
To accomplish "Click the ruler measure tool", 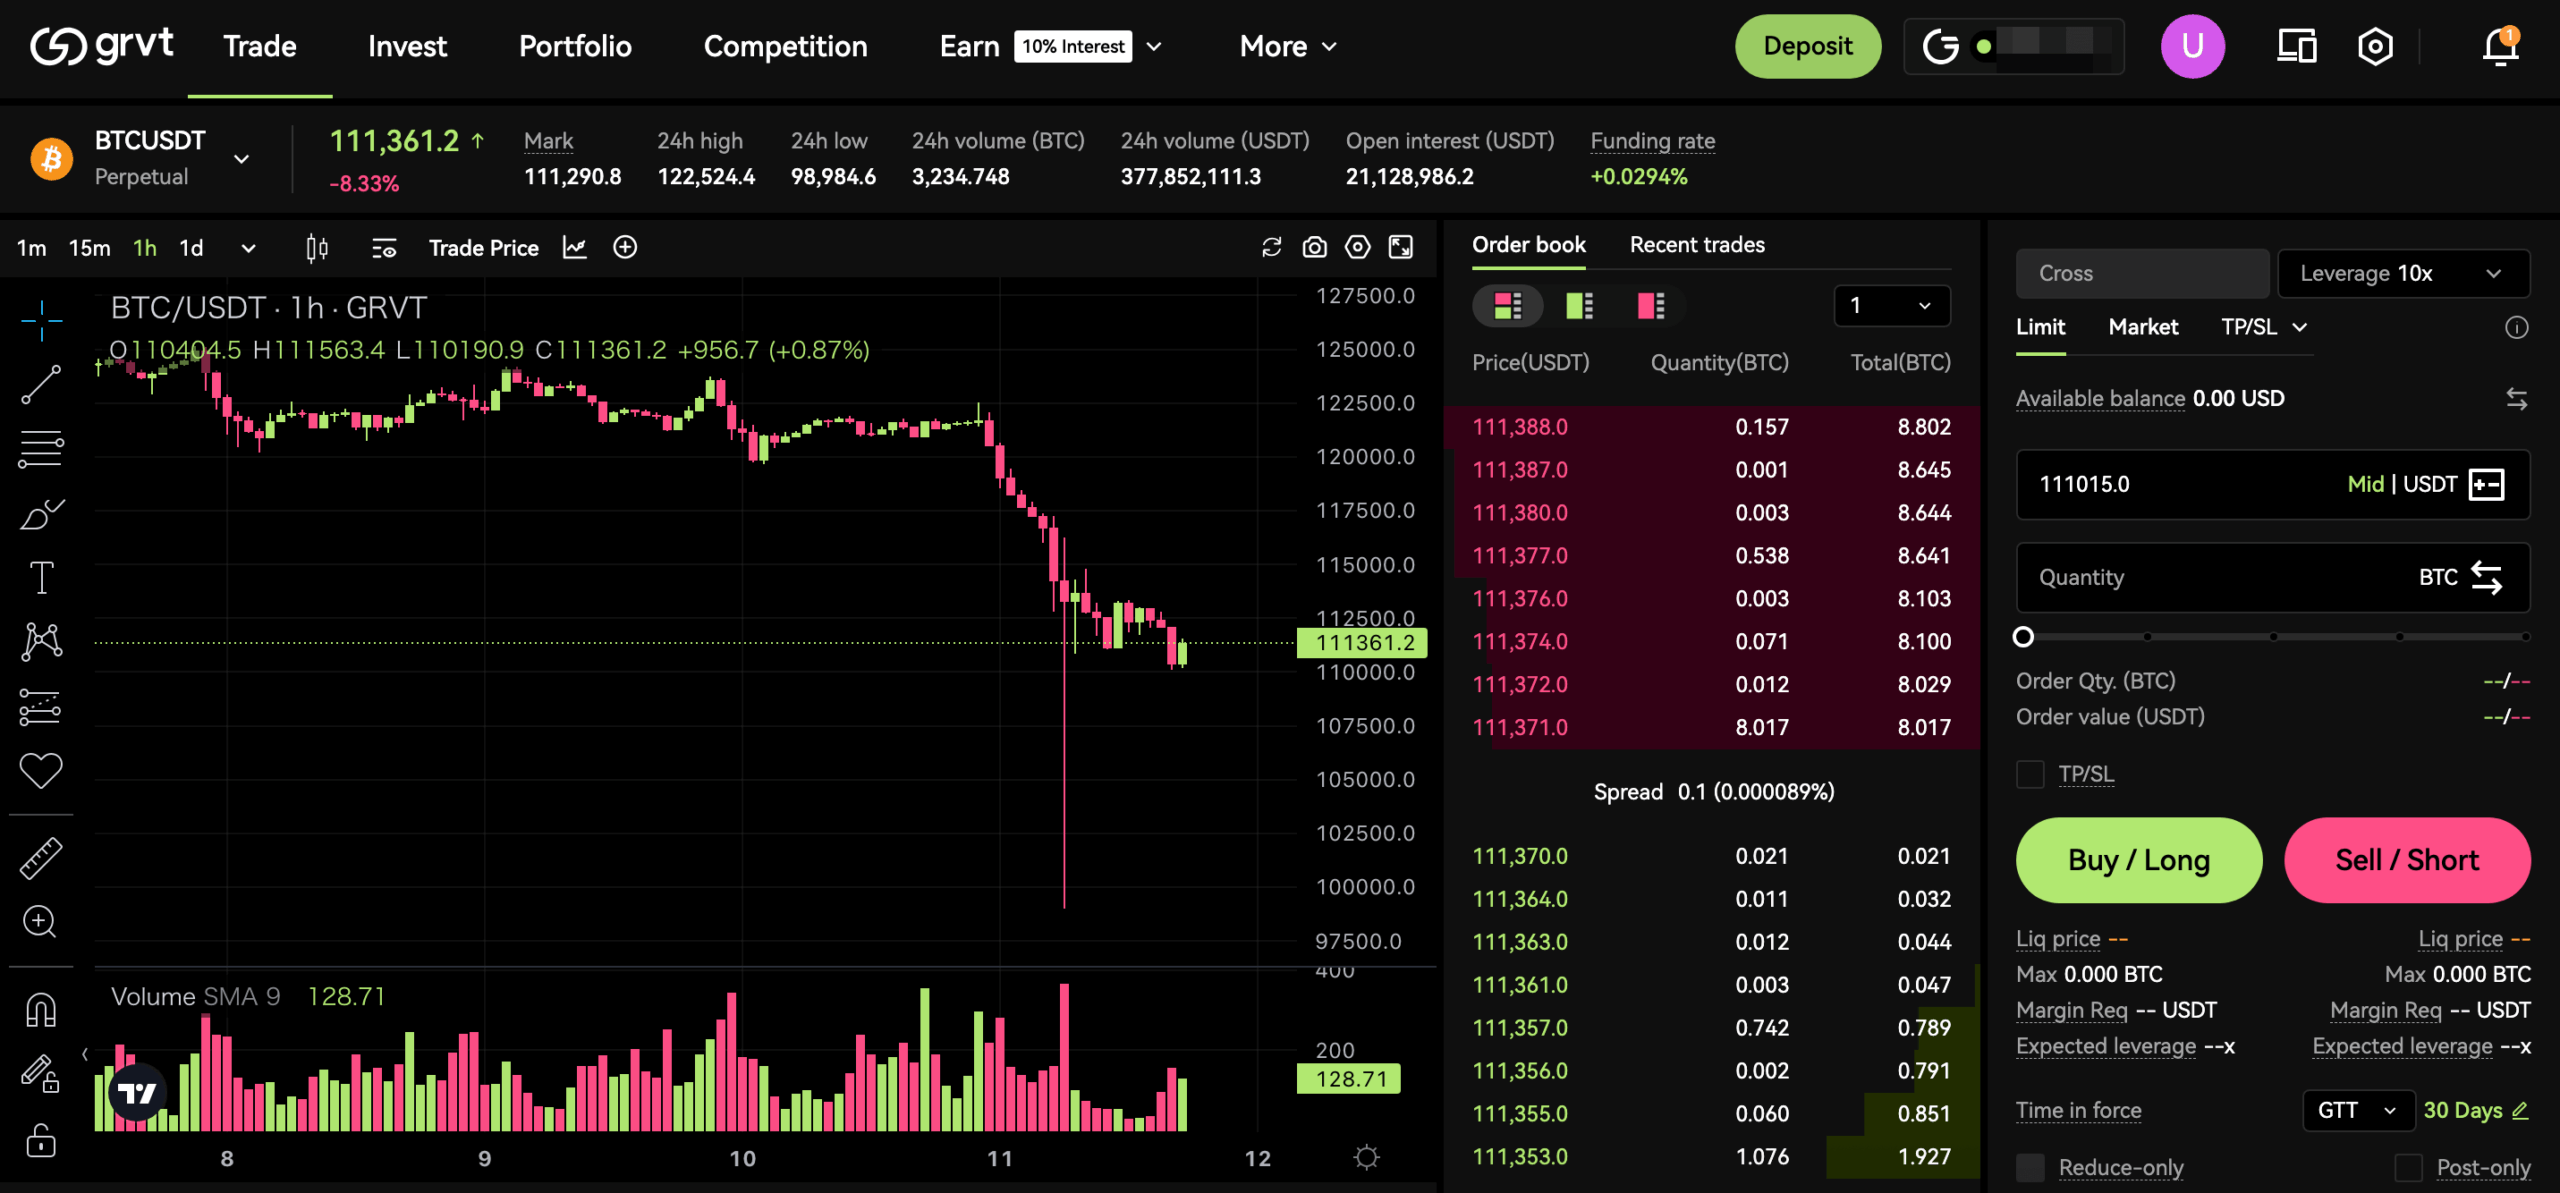I will [x=41, y=858].
